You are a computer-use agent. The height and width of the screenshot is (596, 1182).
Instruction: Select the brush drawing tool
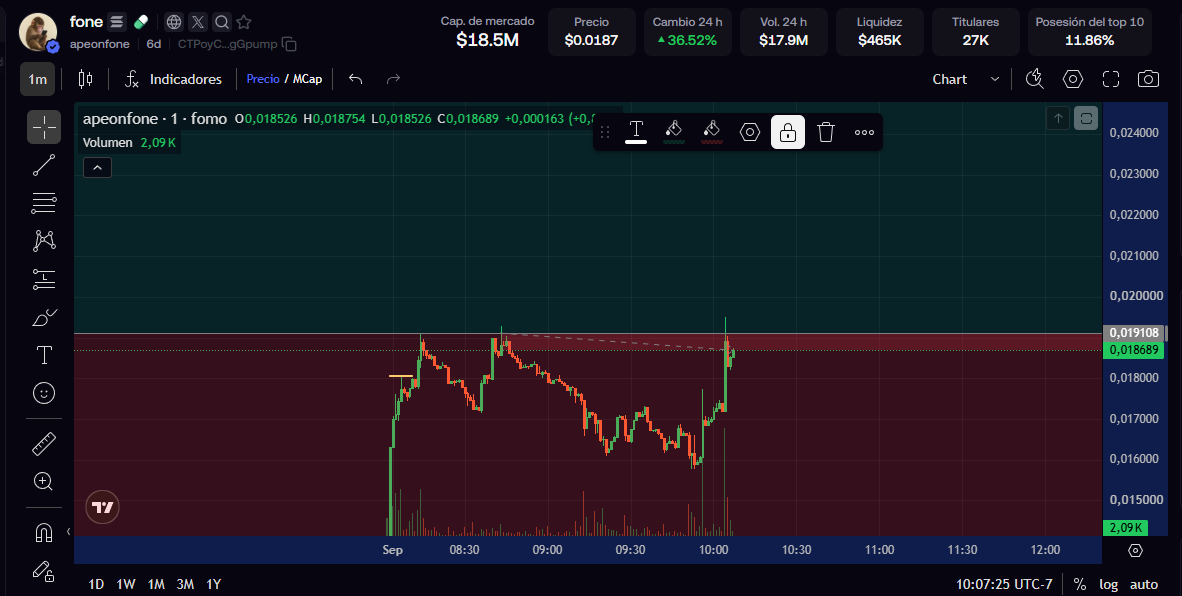(44, 317)
